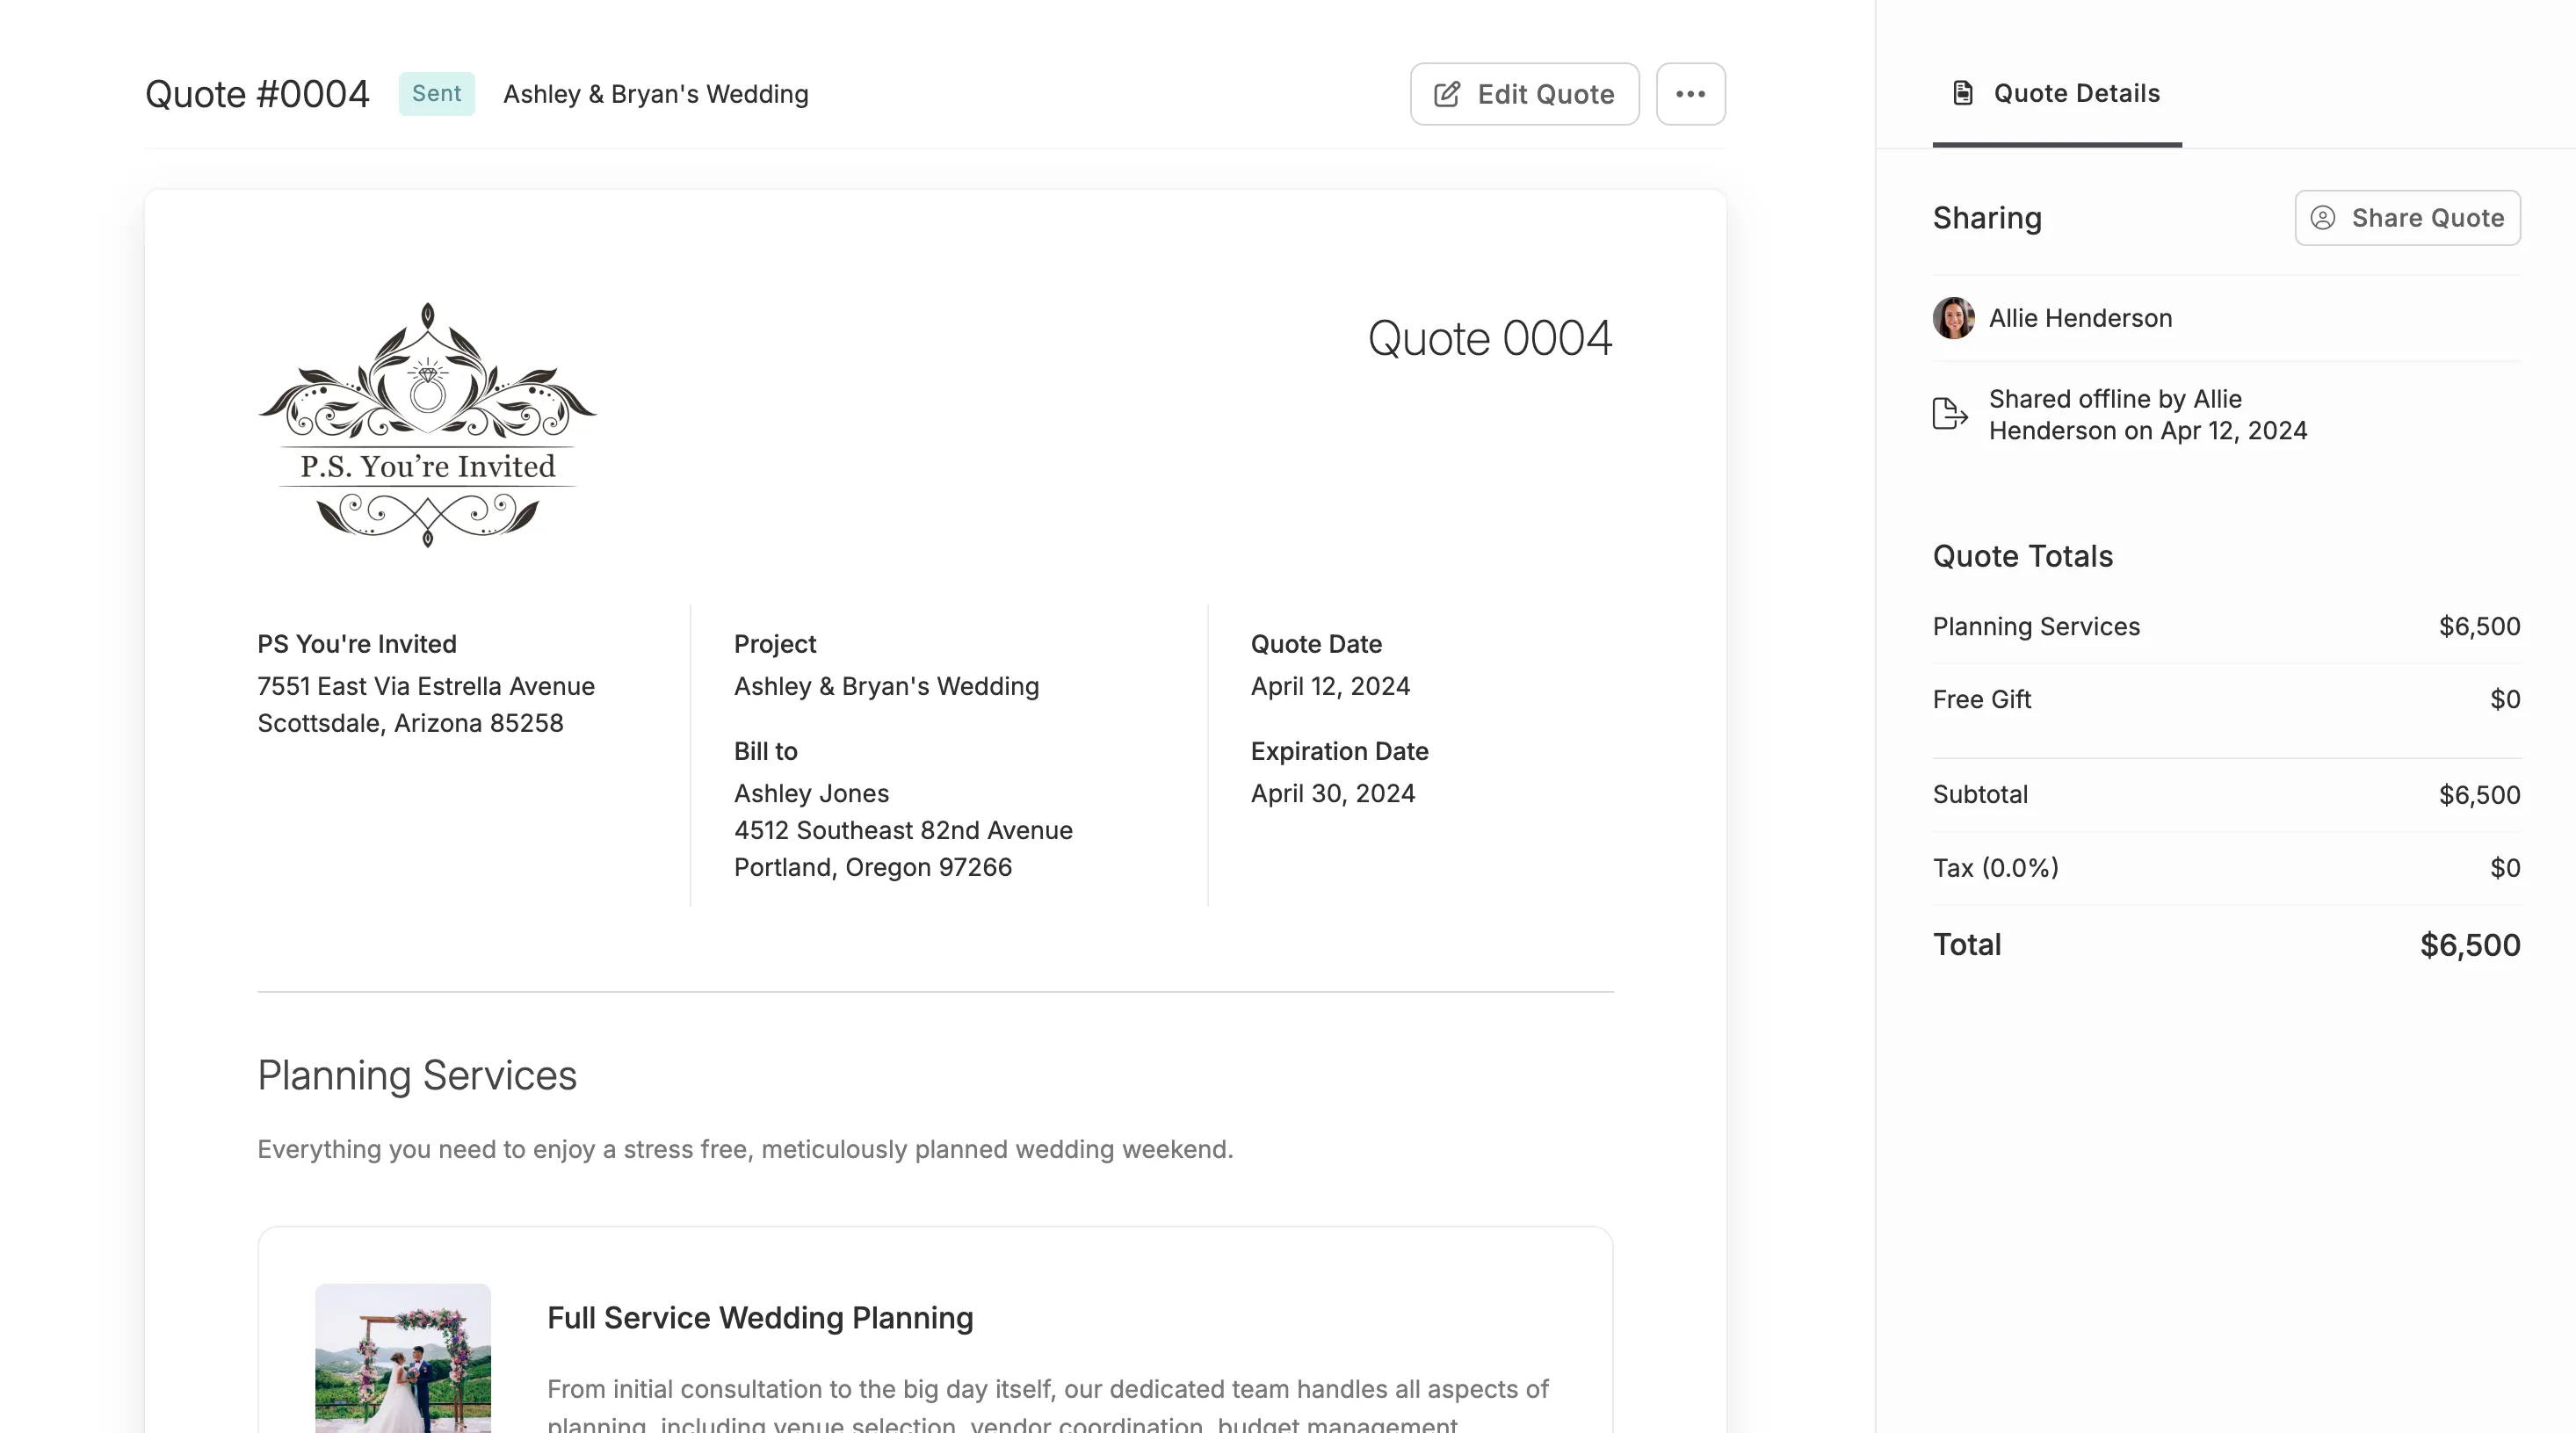This screenshot has width=2576, height=1433.
Task: Click the document icon beside Quote Details
Action: [x=1963, y=93]
